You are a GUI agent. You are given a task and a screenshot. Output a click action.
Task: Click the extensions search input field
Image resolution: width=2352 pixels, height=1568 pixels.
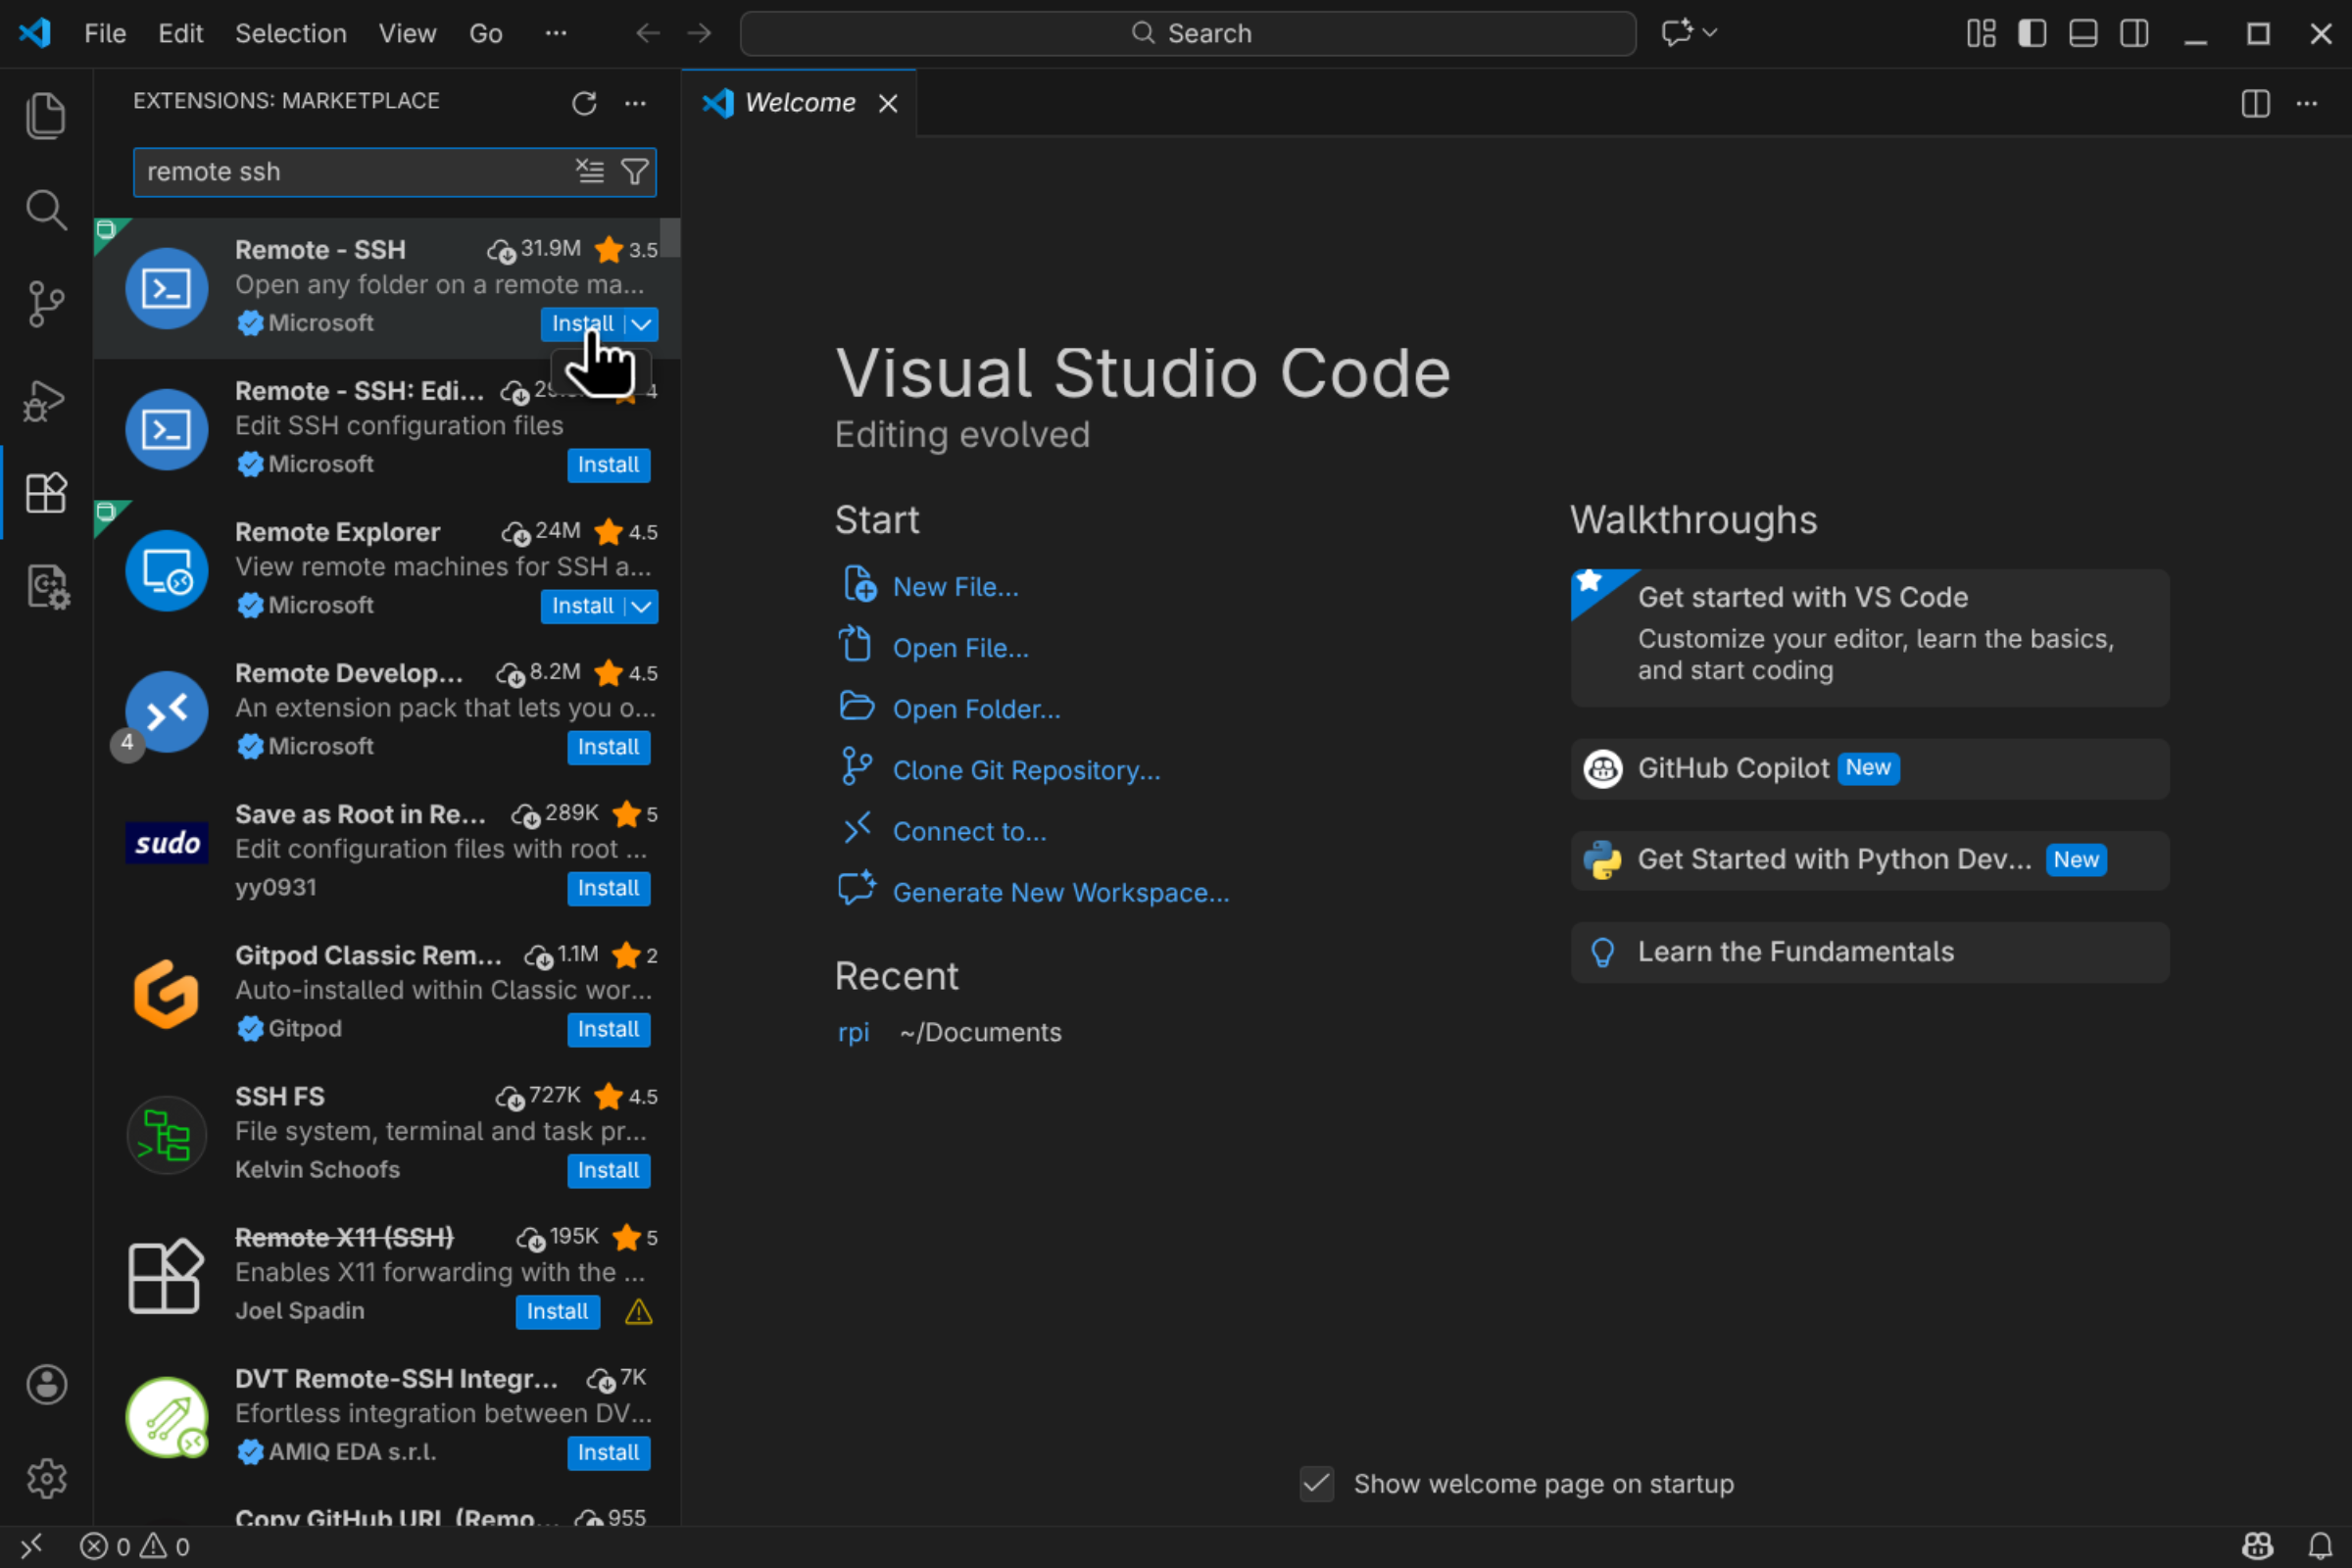click(x=350, y=172)
